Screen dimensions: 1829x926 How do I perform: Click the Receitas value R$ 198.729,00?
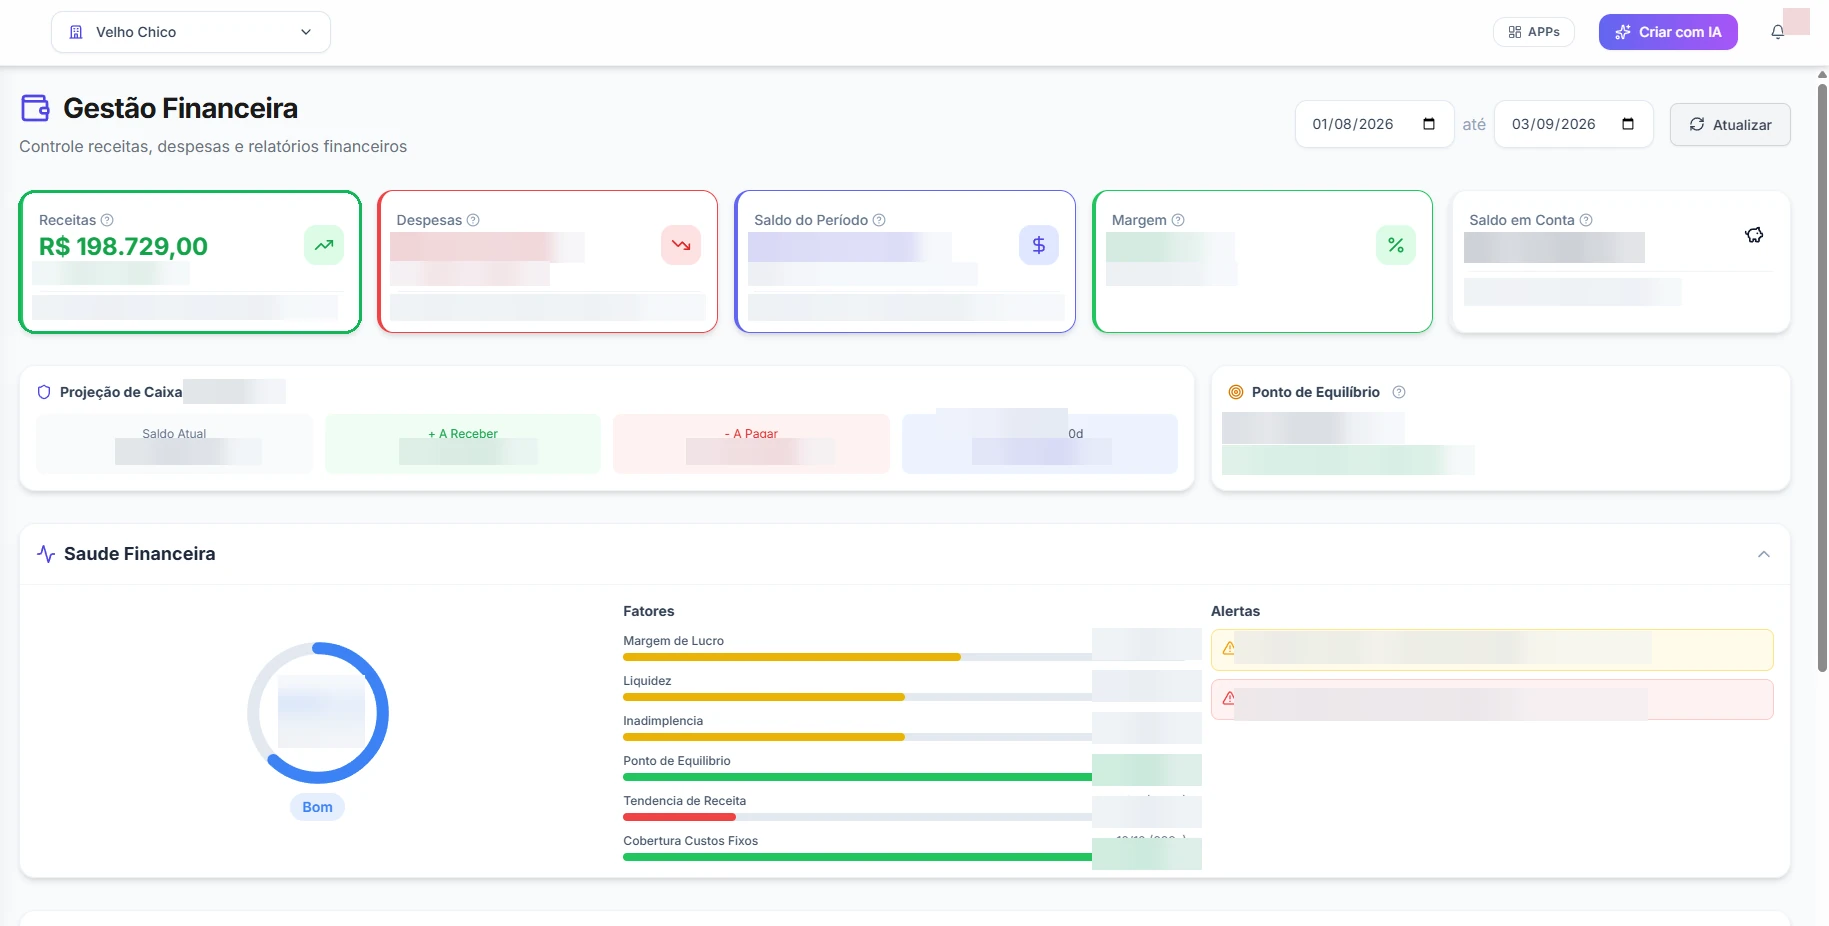(x=123, y=246)
